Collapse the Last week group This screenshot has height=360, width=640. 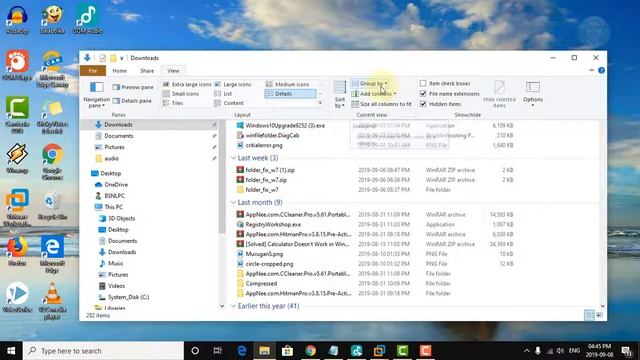pos(233,158)
